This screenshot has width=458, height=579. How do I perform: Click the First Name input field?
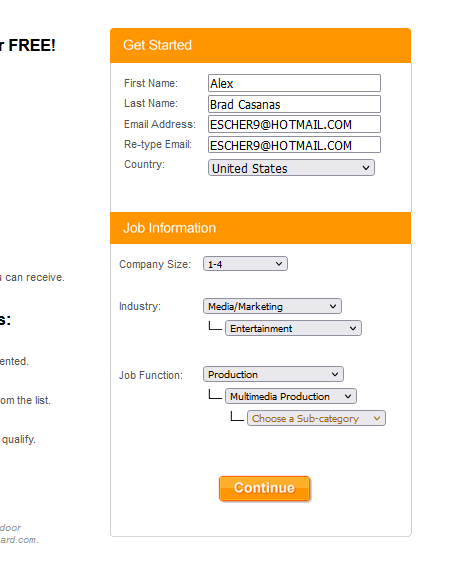(294, 83)
